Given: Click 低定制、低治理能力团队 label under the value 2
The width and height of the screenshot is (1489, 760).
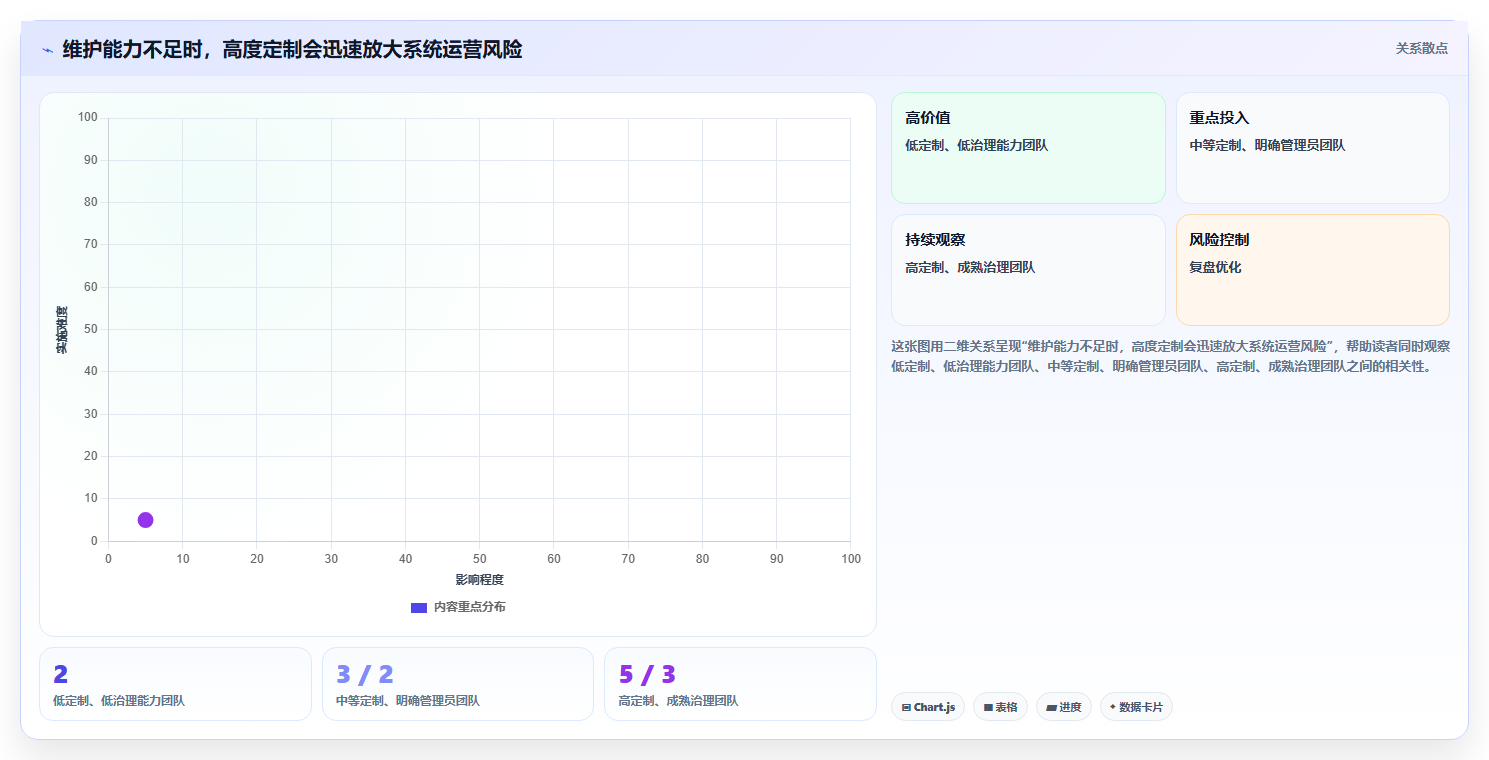Looking at the screenshot, I should click(x=119, y=701).
